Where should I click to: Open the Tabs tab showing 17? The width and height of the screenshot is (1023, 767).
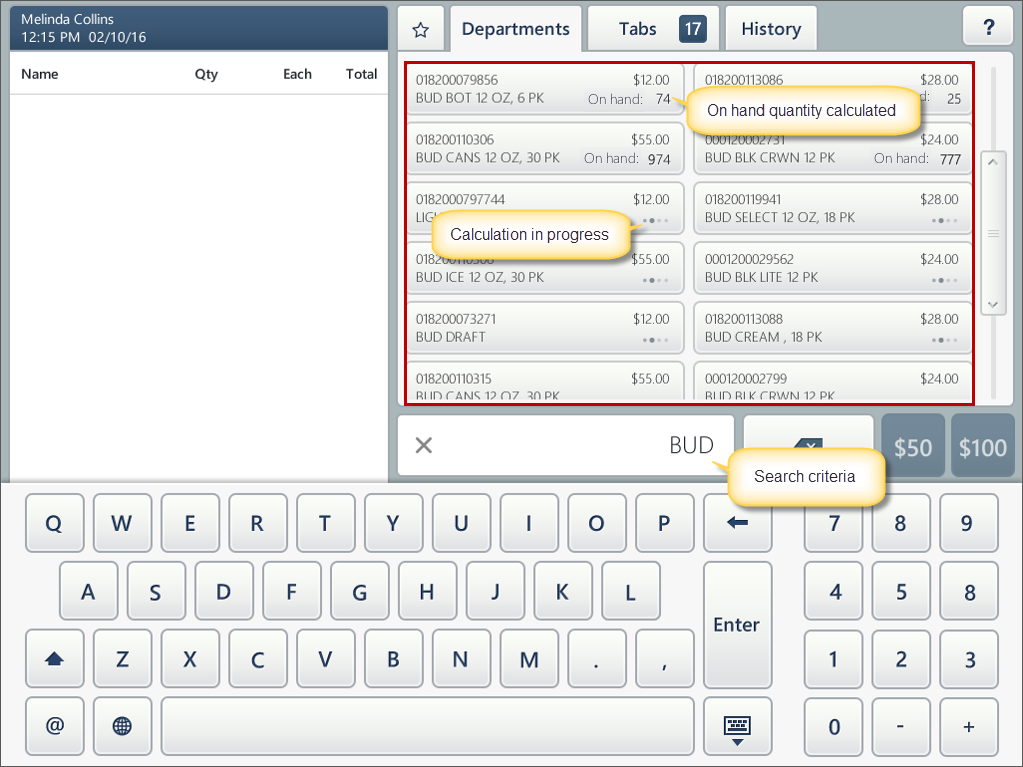pos(653,29)
